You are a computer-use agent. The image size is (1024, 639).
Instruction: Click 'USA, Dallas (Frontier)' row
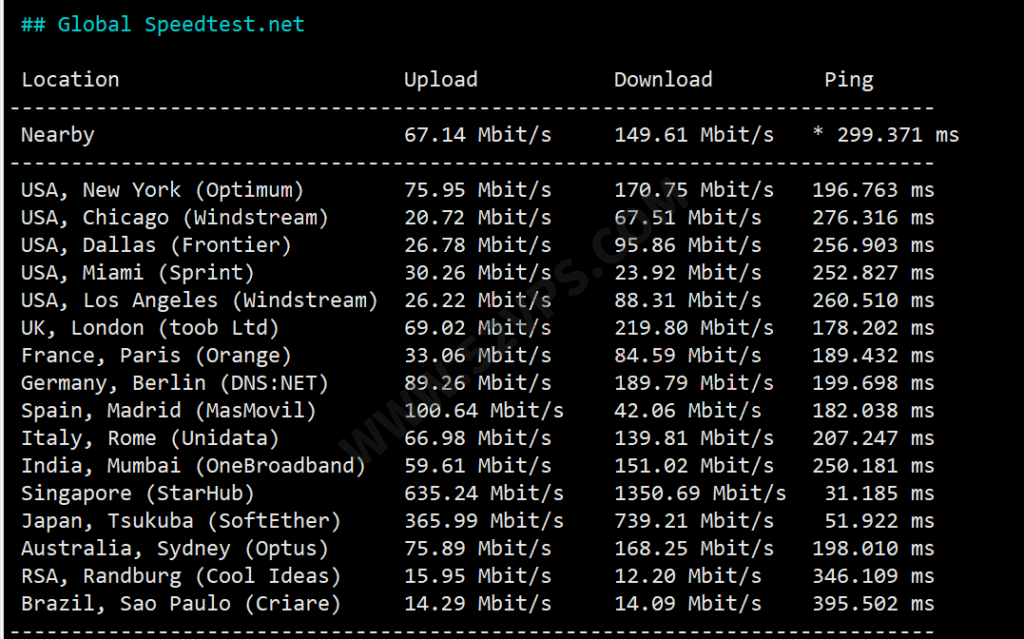coord(156,245)
